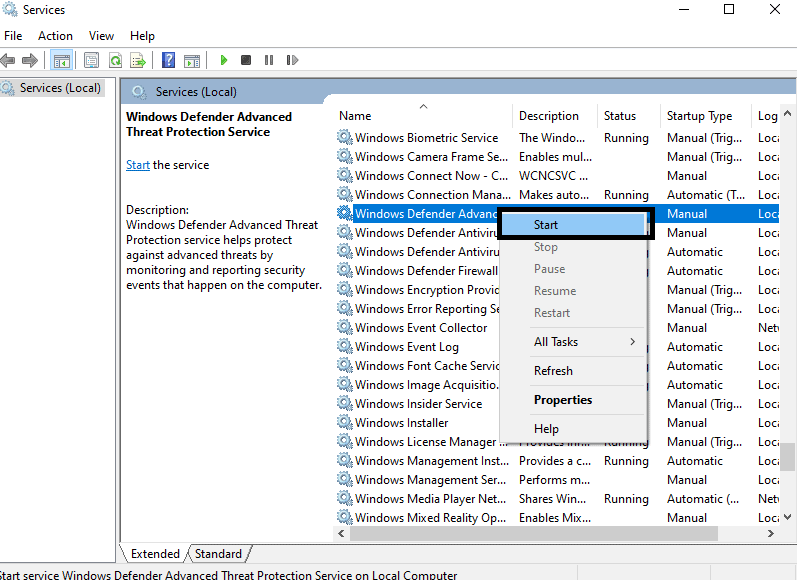Select Windows License Manager service name
Image resolution: width=797 pixels, height=580 pixels.
(431, 442)
